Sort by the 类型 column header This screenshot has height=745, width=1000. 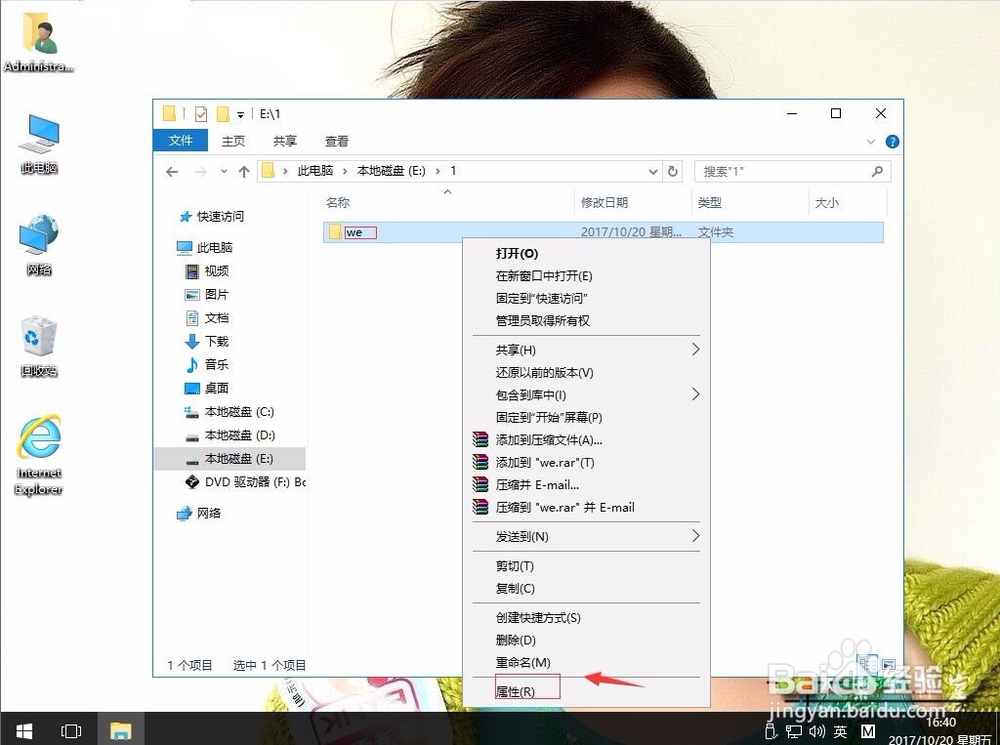[750, 202]
